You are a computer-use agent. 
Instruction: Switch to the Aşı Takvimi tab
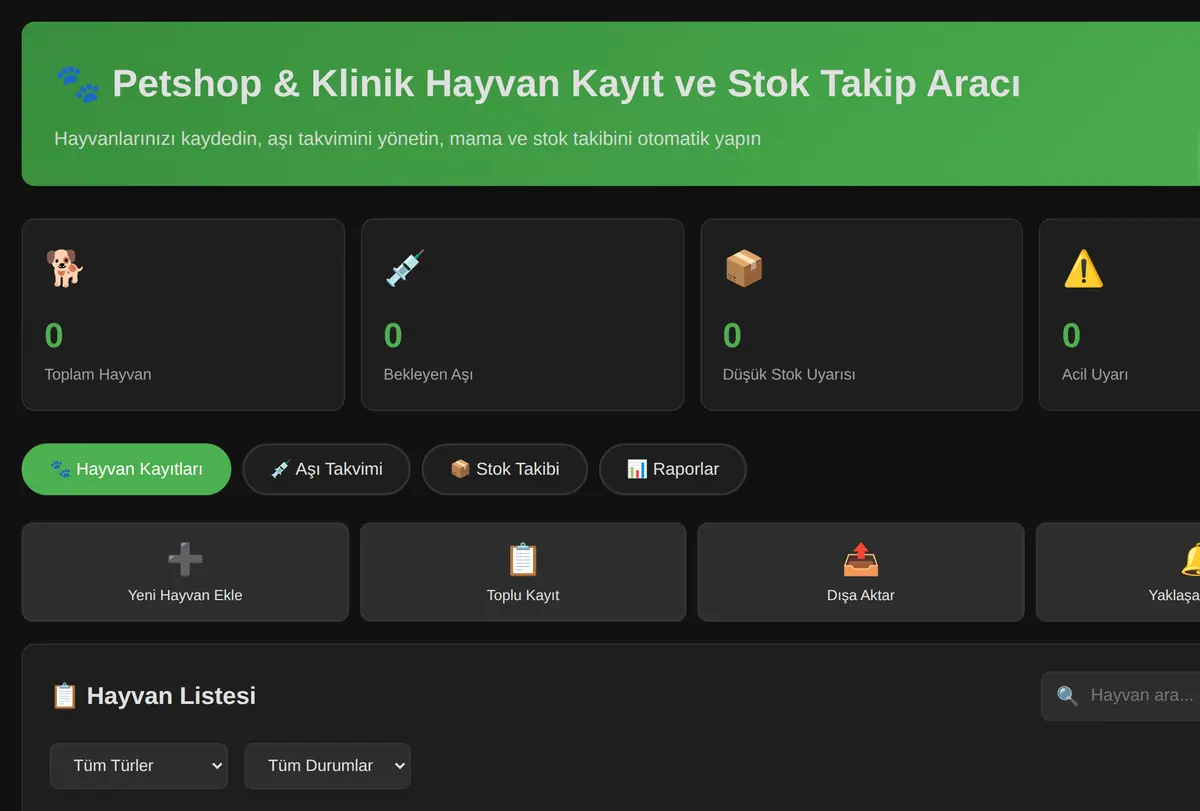326,469
